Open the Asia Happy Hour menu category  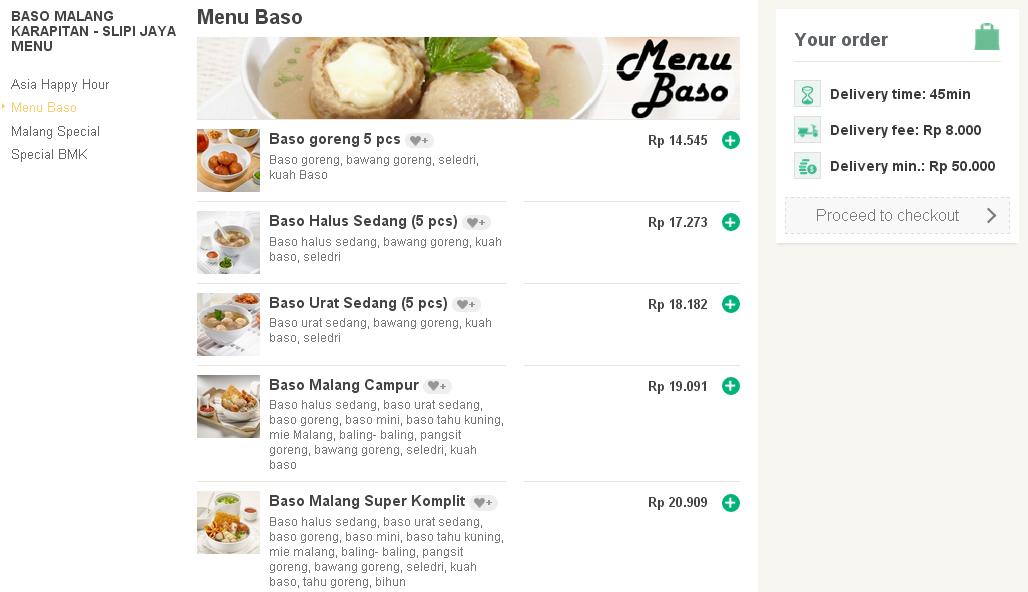(x=60, y=85)
